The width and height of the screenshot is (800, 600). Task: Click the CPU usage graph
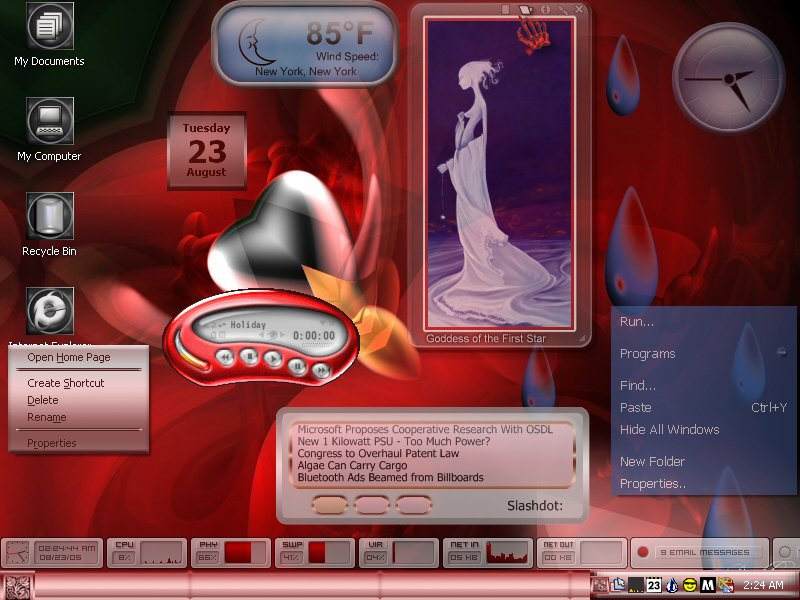(162, 553)
